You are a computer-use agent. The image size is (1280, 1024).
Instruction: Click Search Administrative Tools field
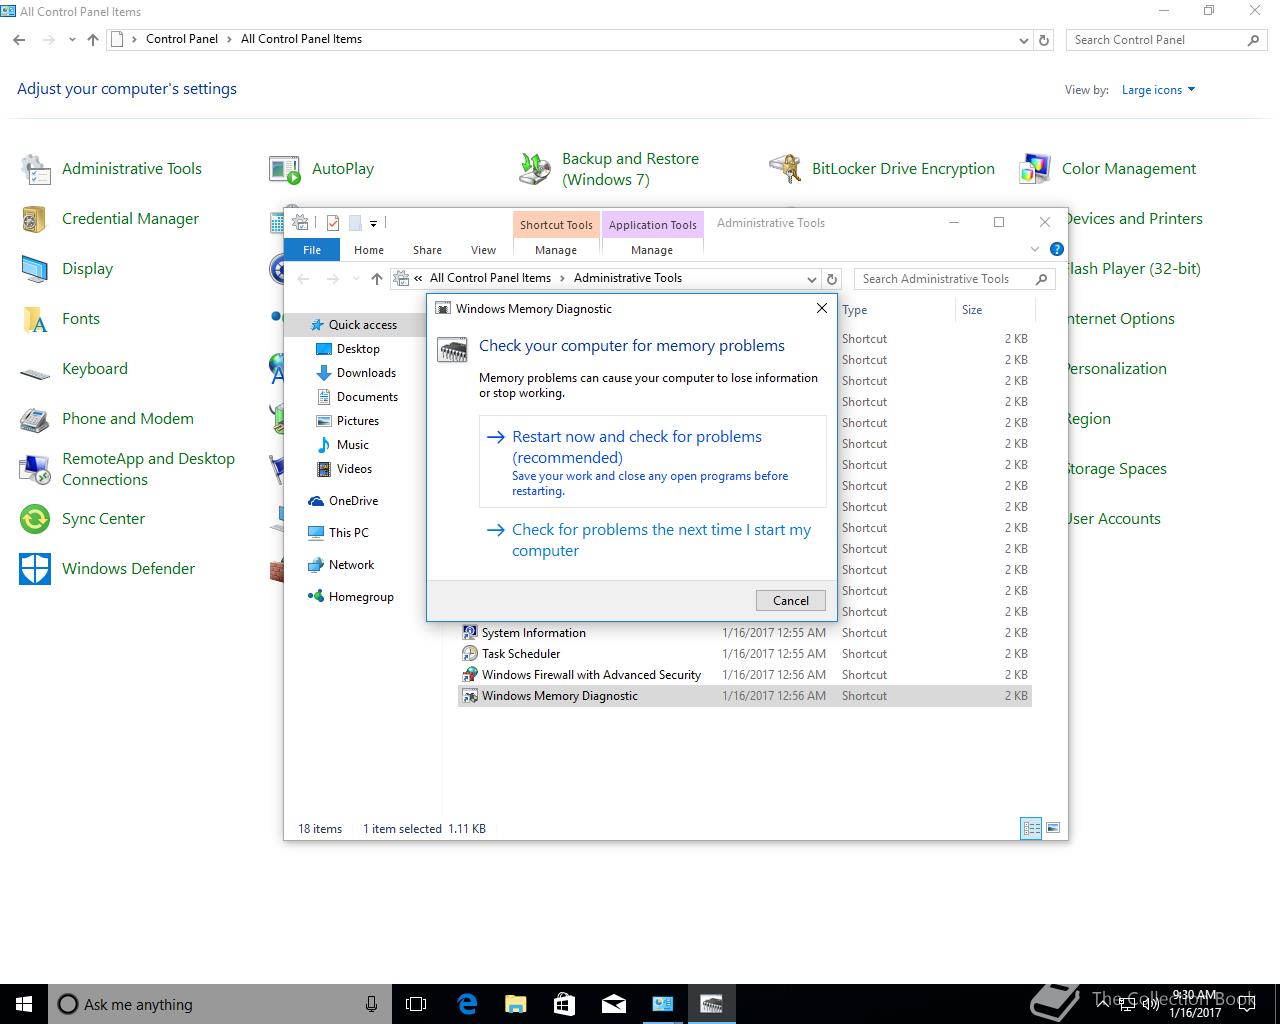[953, 279]
